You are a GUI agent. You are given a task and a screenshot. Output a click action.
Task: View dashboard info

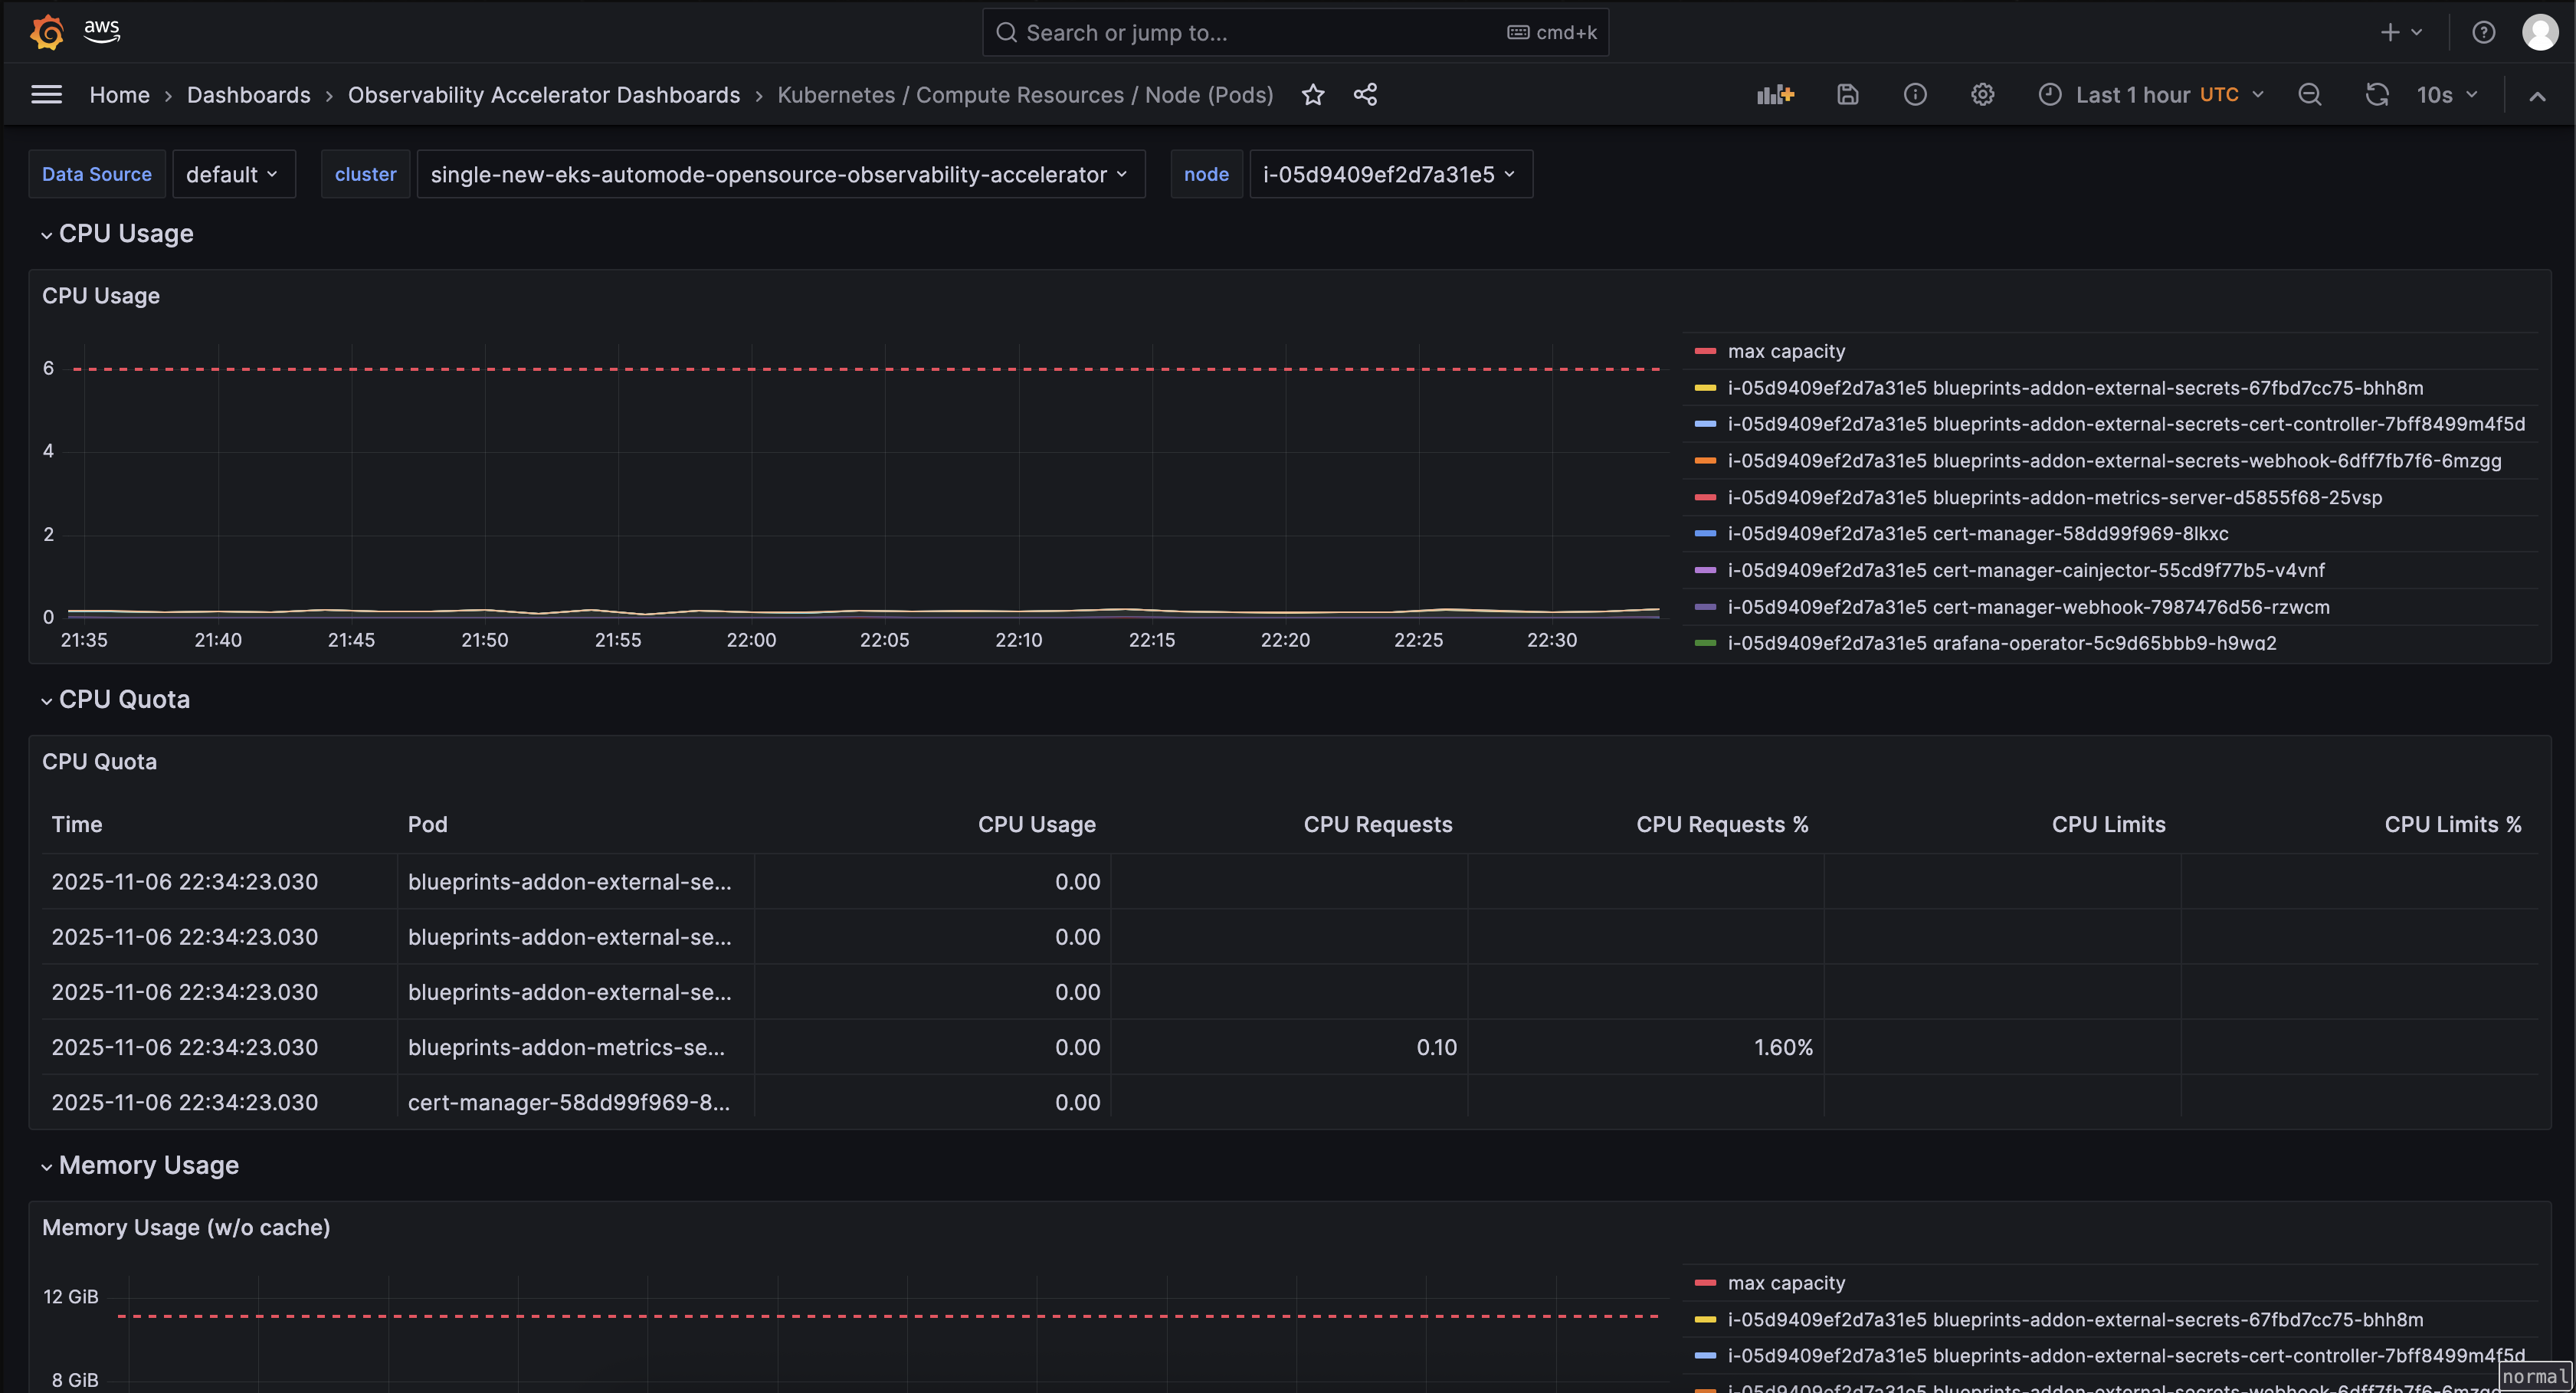tap(1915, 95)
